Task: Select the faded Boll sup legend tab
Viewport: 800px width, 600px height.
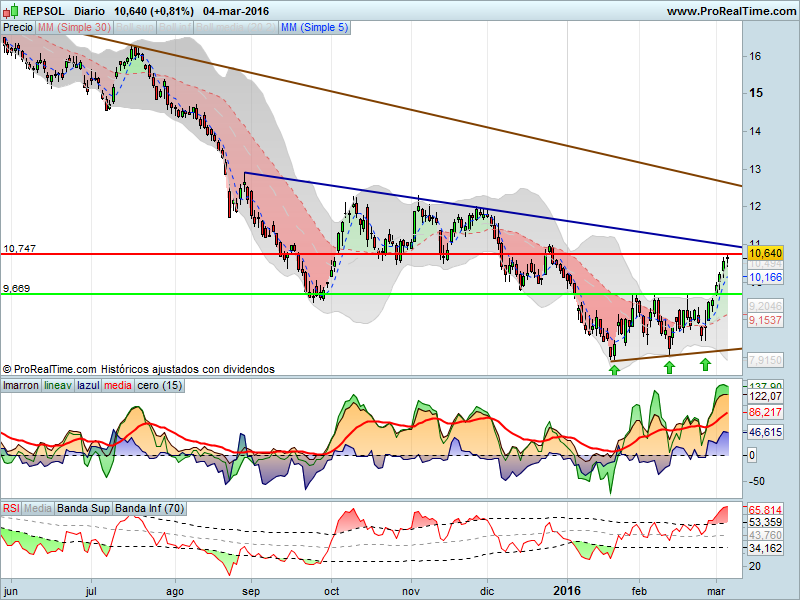Action: click(x=135, y=28)
